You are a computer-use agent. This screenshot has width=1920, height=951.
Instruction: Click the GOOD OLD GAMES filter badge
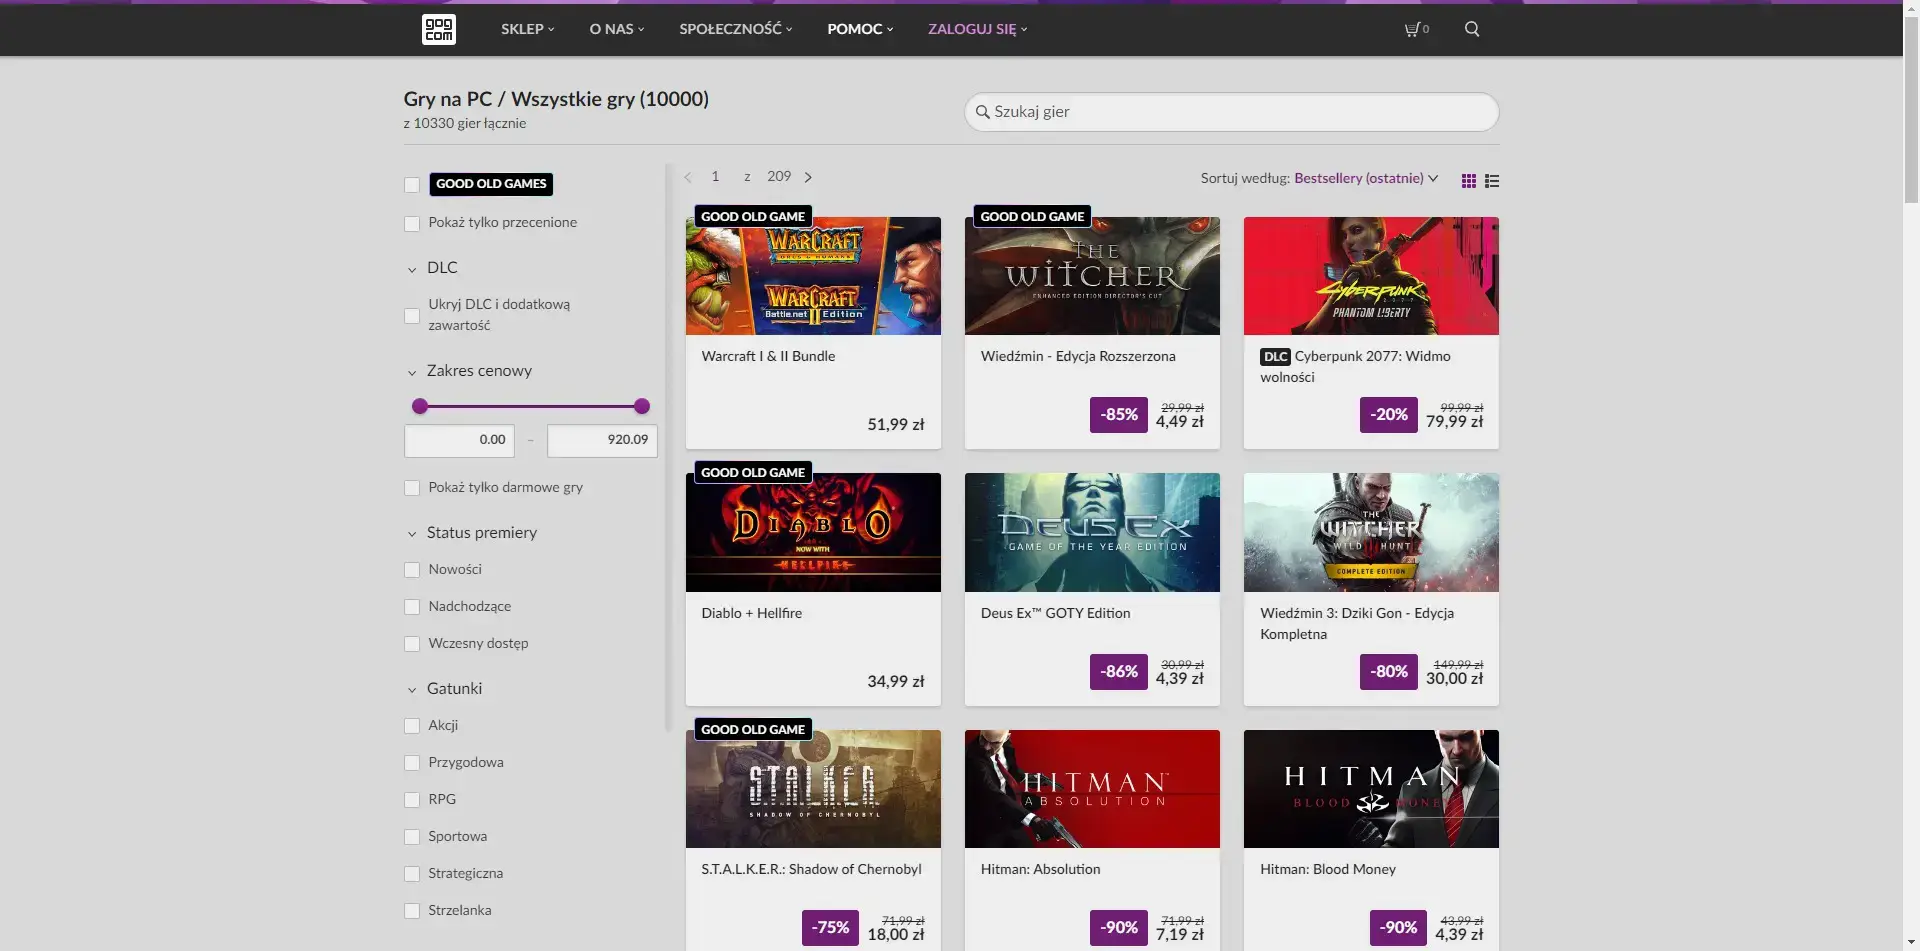pos(491,184)
